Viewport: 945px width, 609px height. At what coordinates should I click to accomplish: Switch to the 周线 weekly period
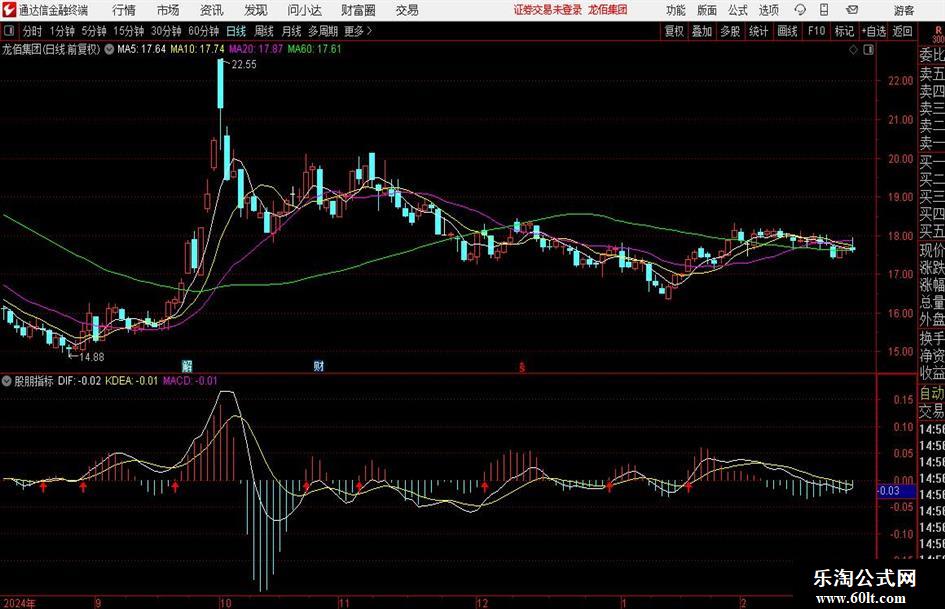(264, 31)
